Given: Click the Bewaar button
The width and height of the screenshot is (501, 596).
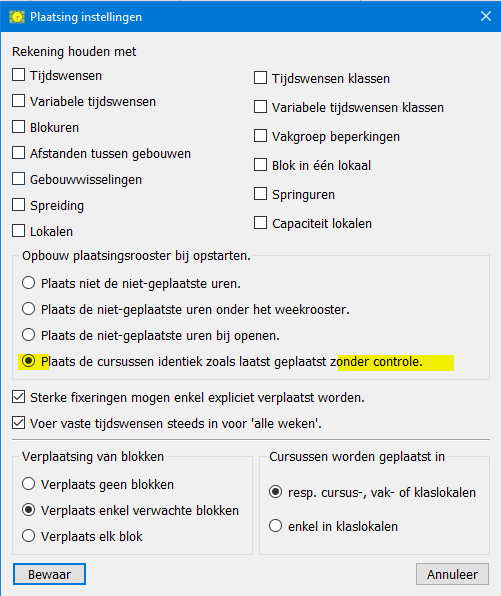Looking at the screenshot, I should (49, 574).
